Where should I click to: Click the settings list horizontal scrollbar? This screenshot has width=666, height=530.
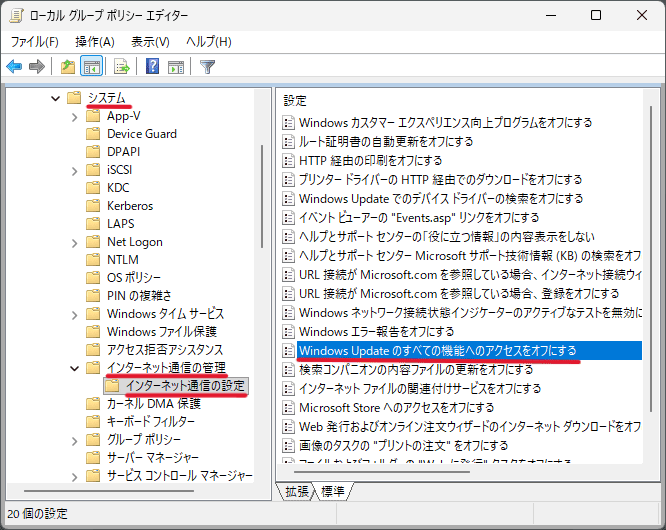click(x=382, y=472)
